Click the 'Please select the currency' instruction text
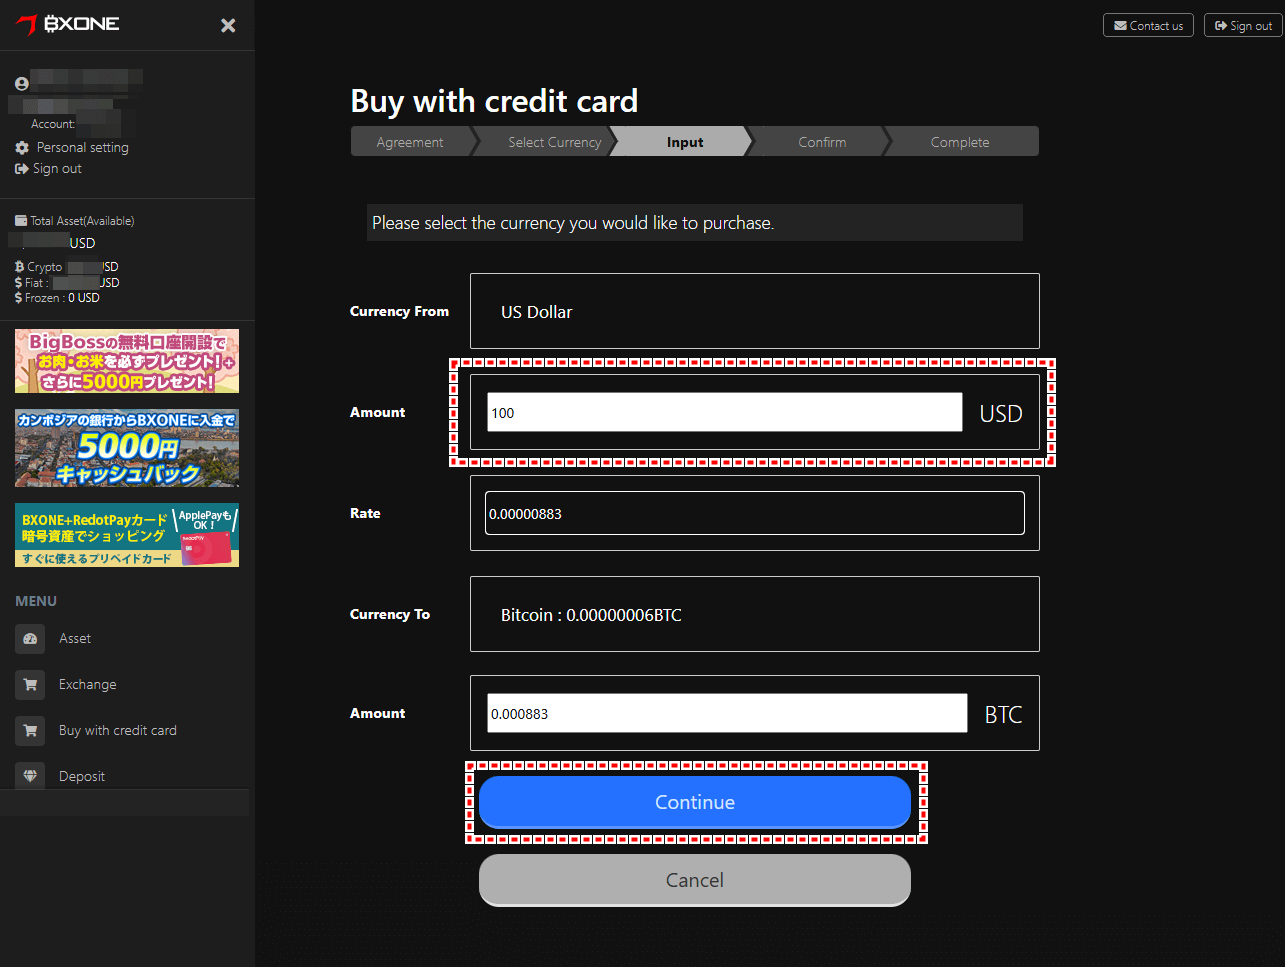The image size is (1285, 967). [x=573, y=223]
